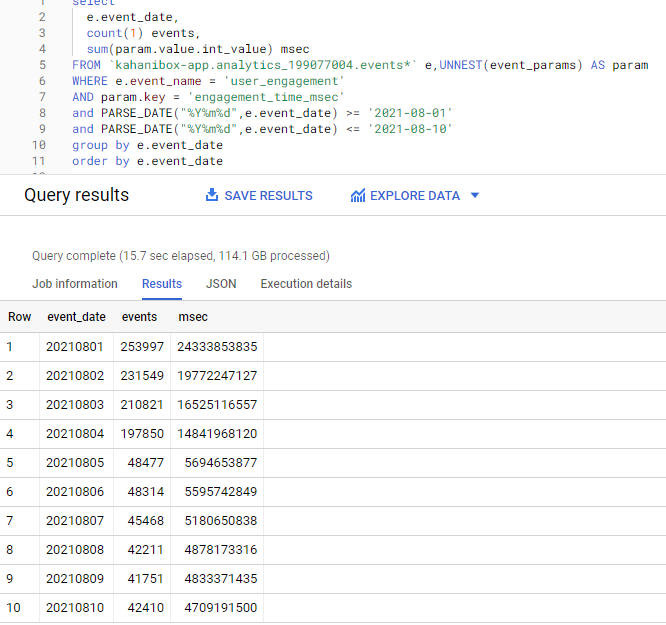666x625 pixels.
Task: Click msec value 4833371435
Action: point(221,579)
